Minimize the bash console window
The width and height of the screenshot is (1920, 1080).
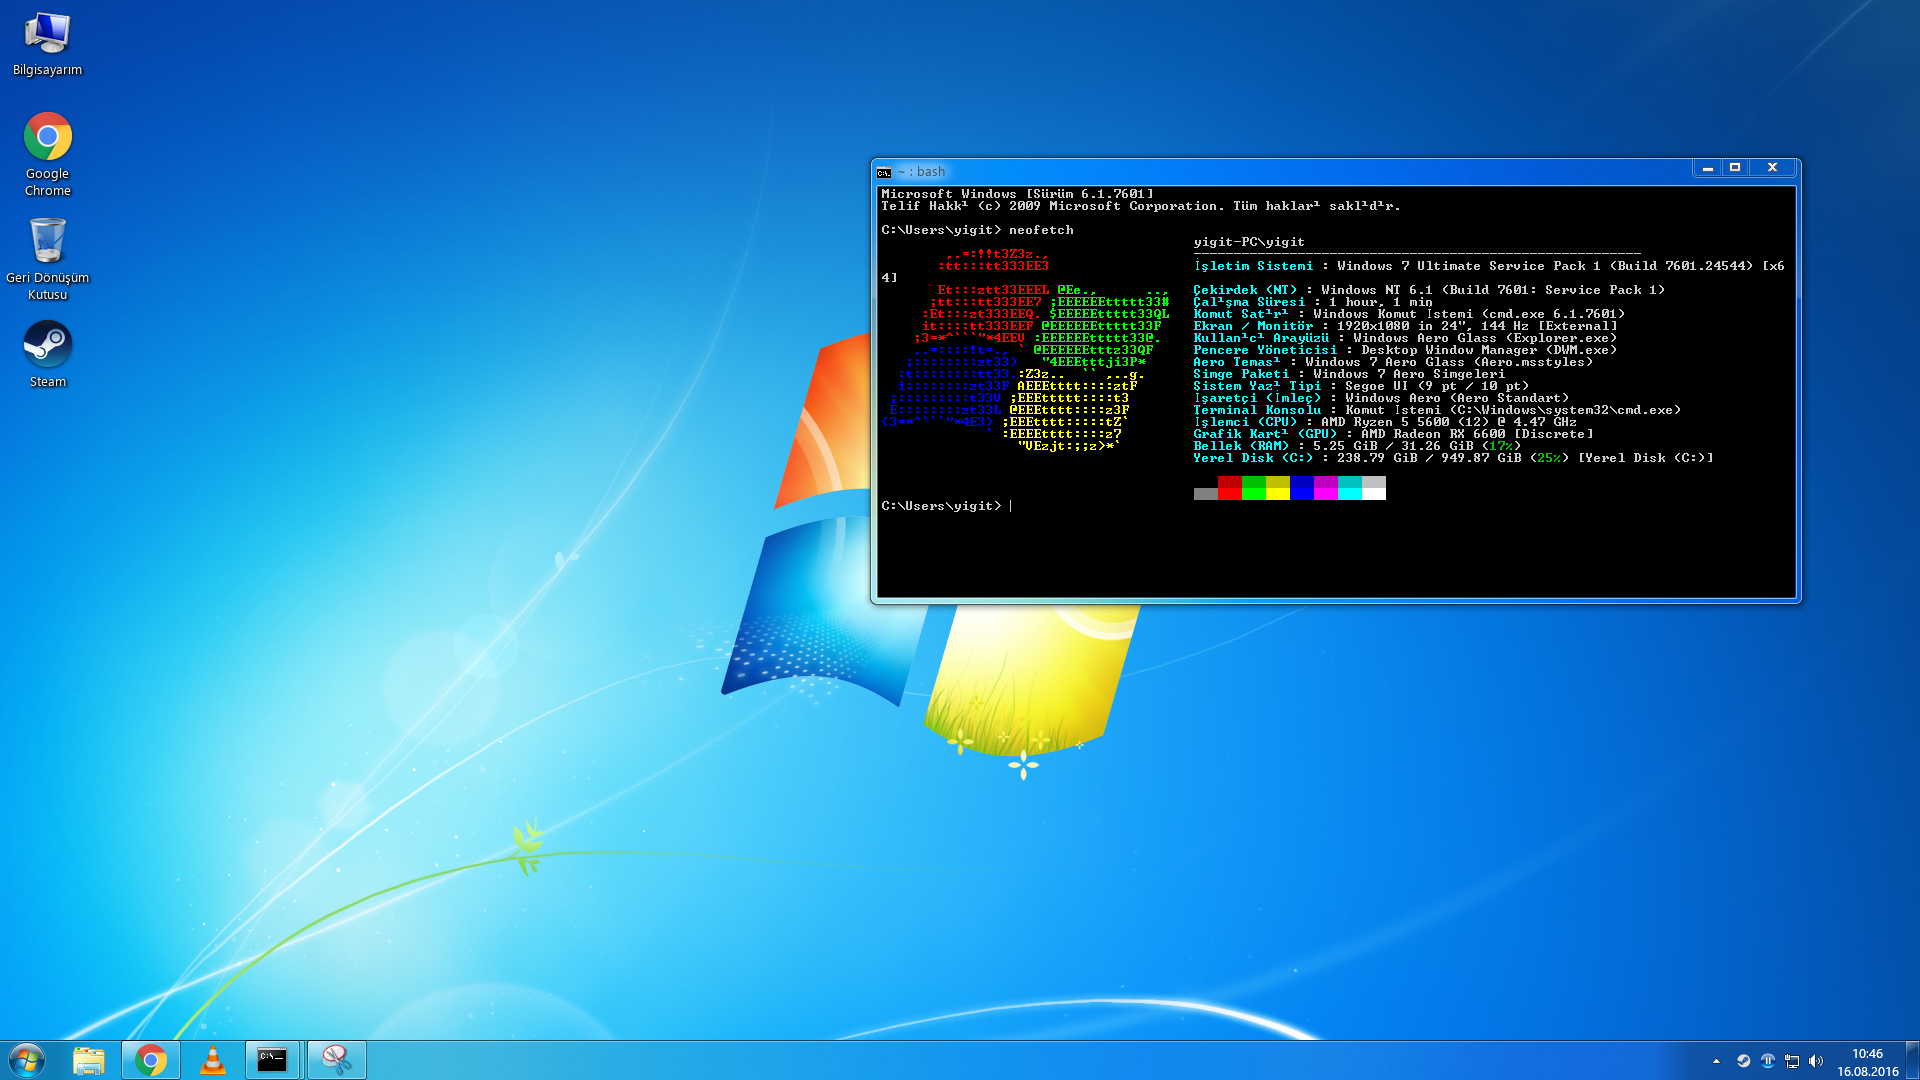pyautogui.click(x=1707, y=168)
